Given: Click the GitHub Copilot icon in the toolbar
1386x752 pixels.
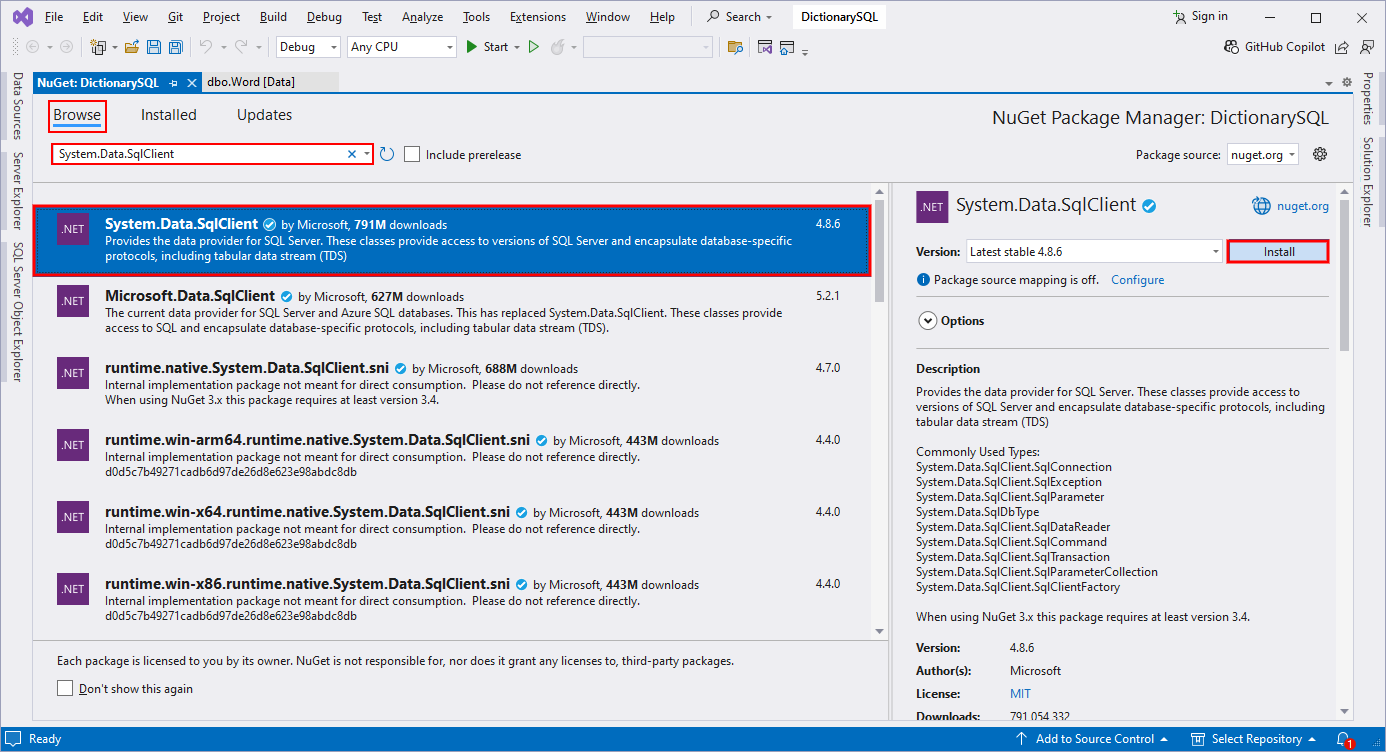Looking at the screenshot, I should (1232, 46).
